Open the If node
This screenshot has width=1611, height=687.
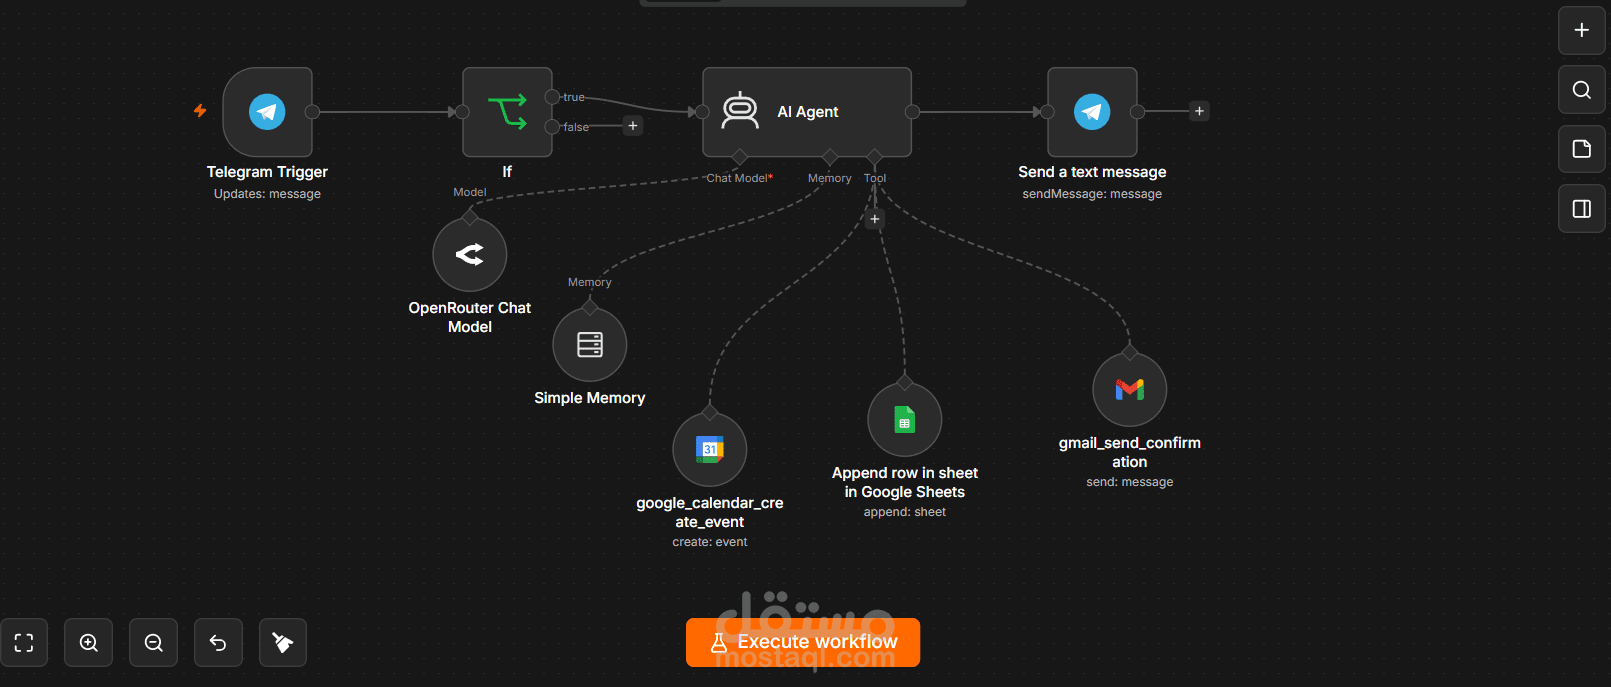(x=507, y=112)
